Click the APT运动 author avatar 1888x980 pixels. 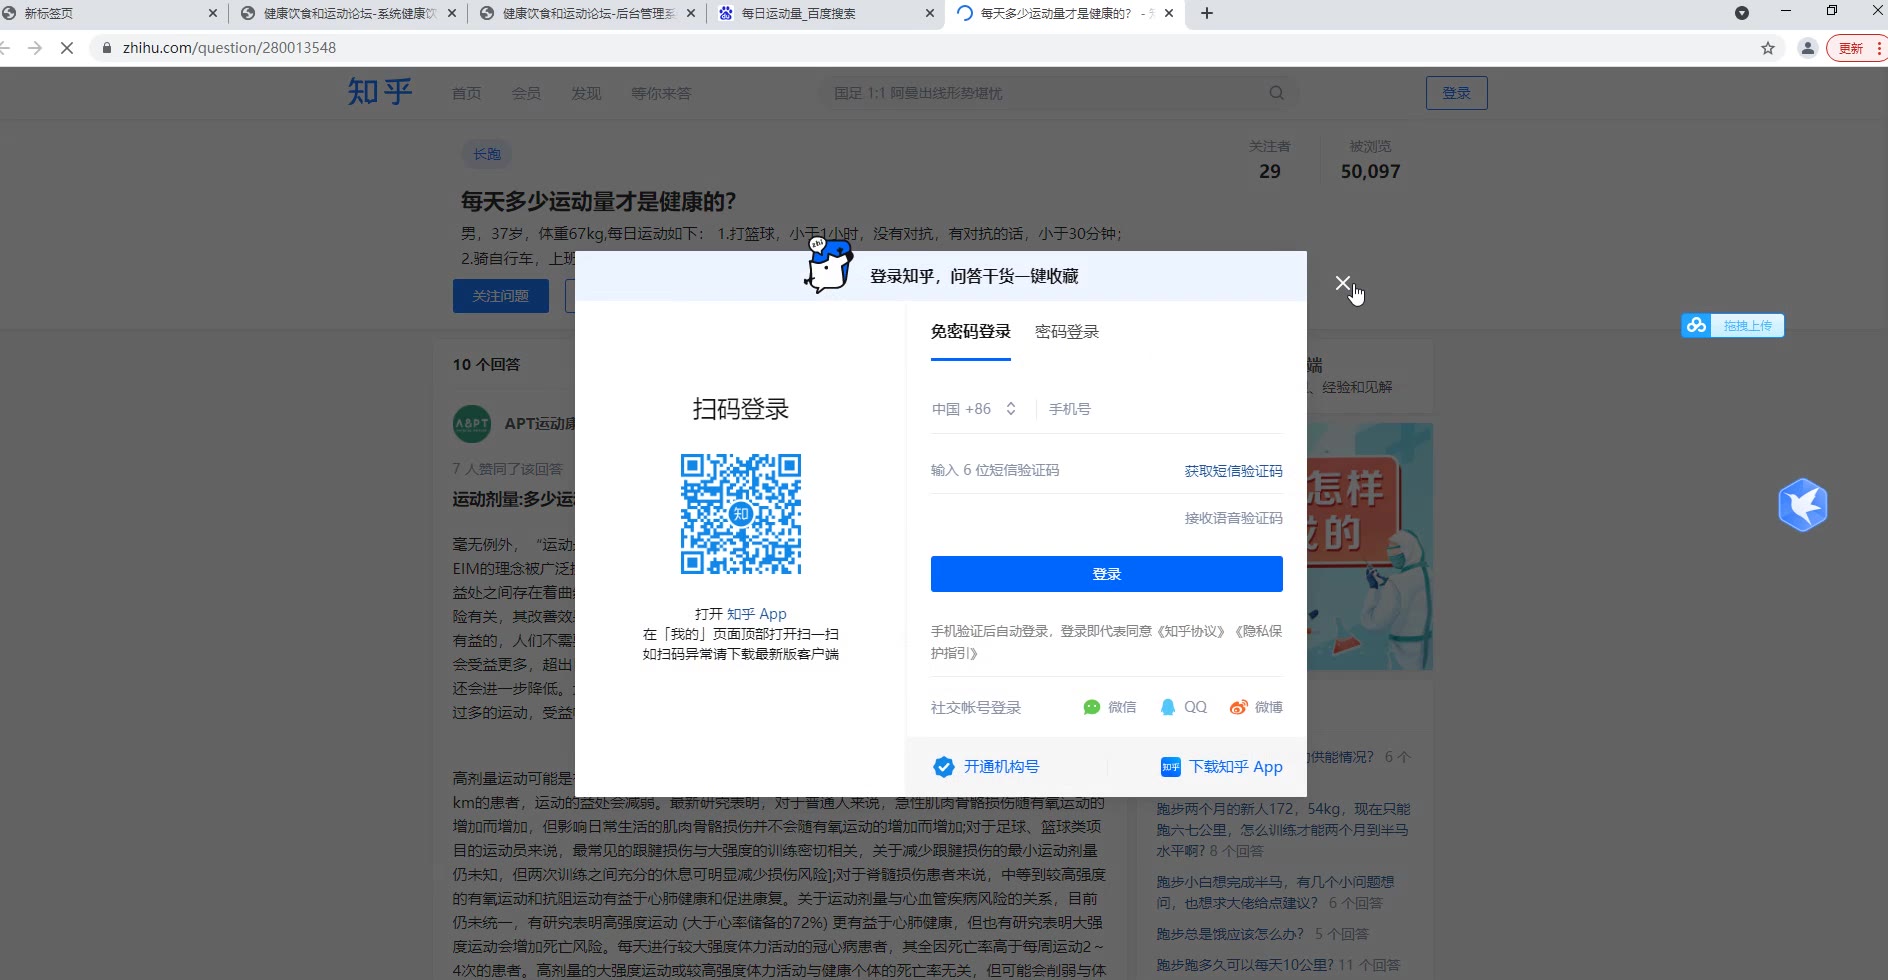(472, 424)
